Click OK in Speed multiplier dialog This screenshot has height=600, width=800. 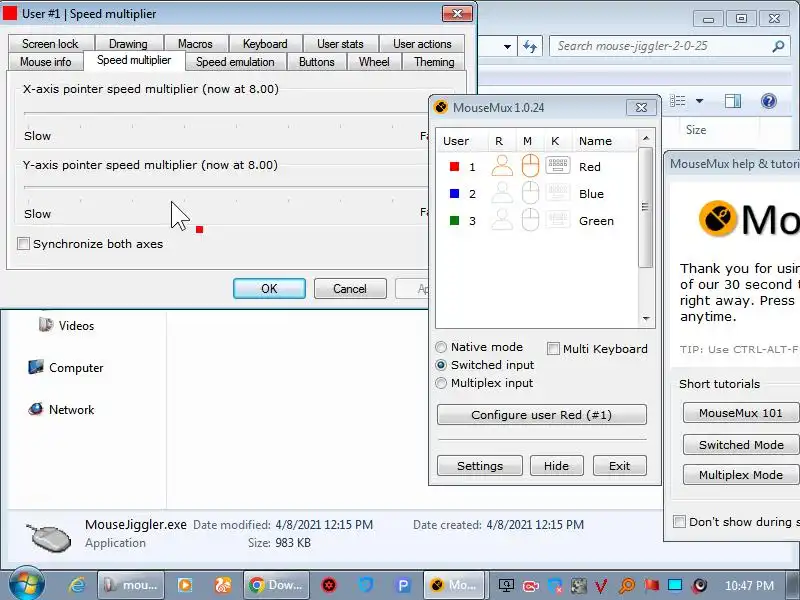269,288
